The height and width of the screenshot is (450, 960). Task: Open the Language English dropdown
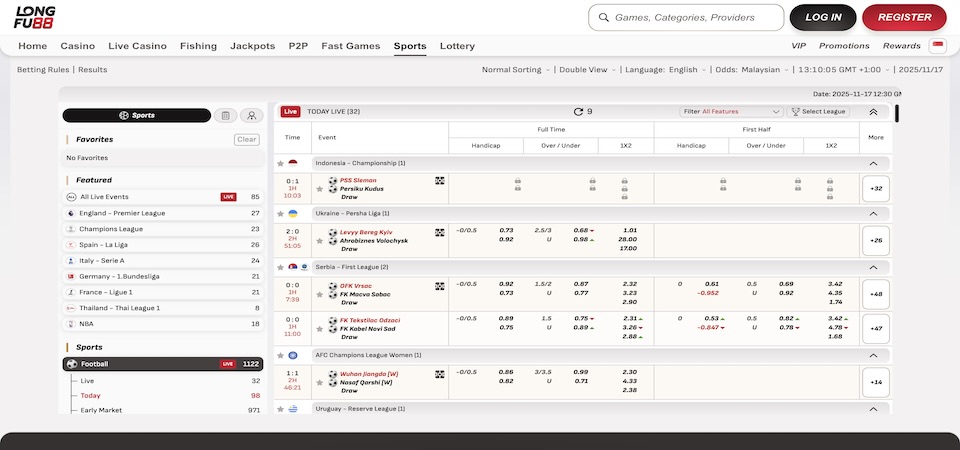click(x=666, y=70)
